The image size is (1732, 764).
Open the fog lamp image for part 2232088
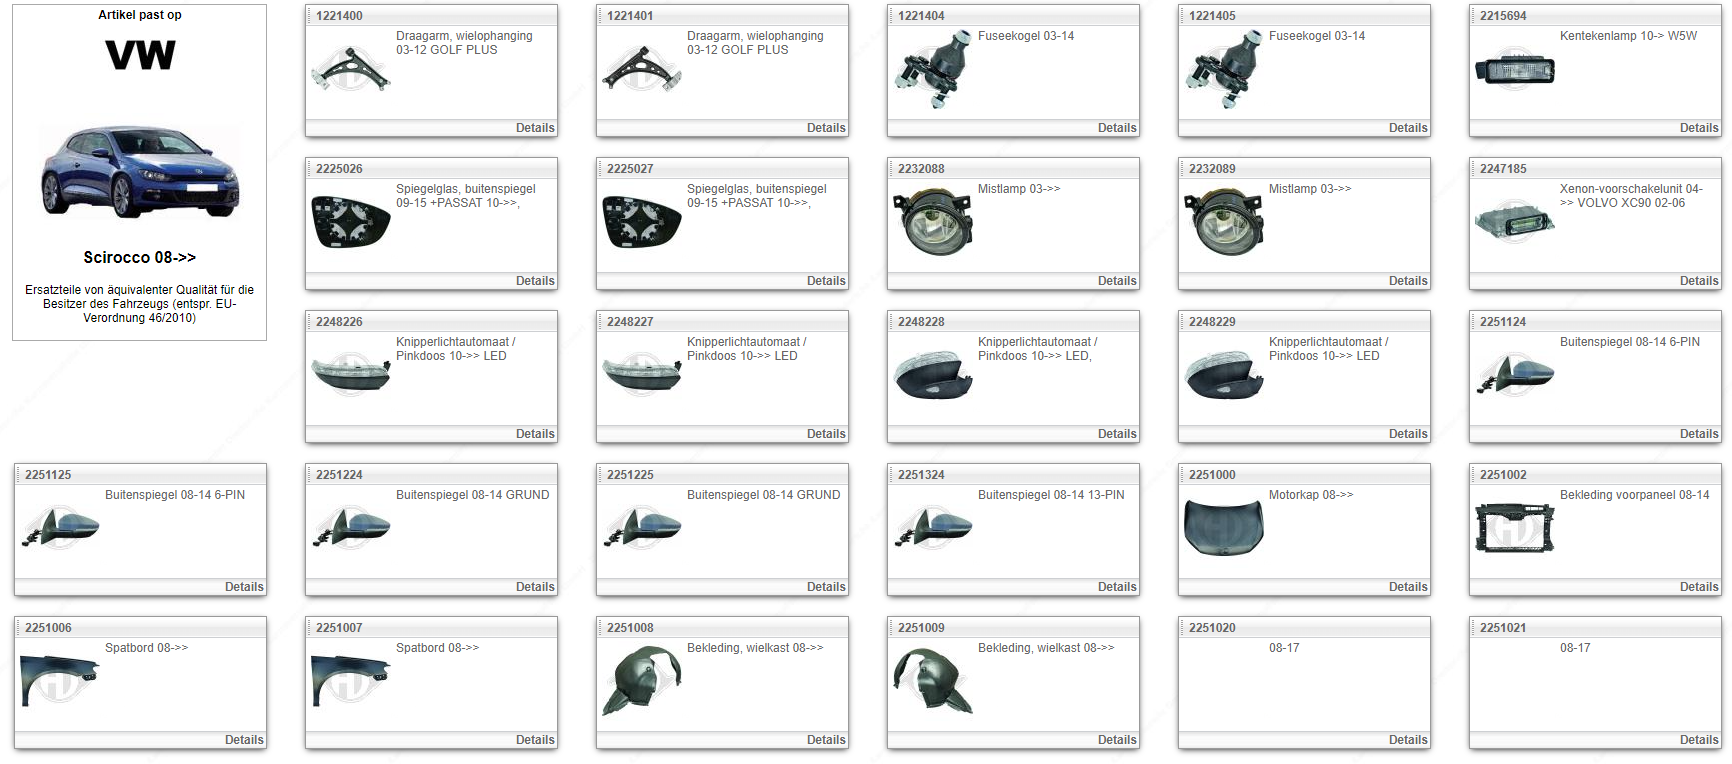[x=932, y=222]
